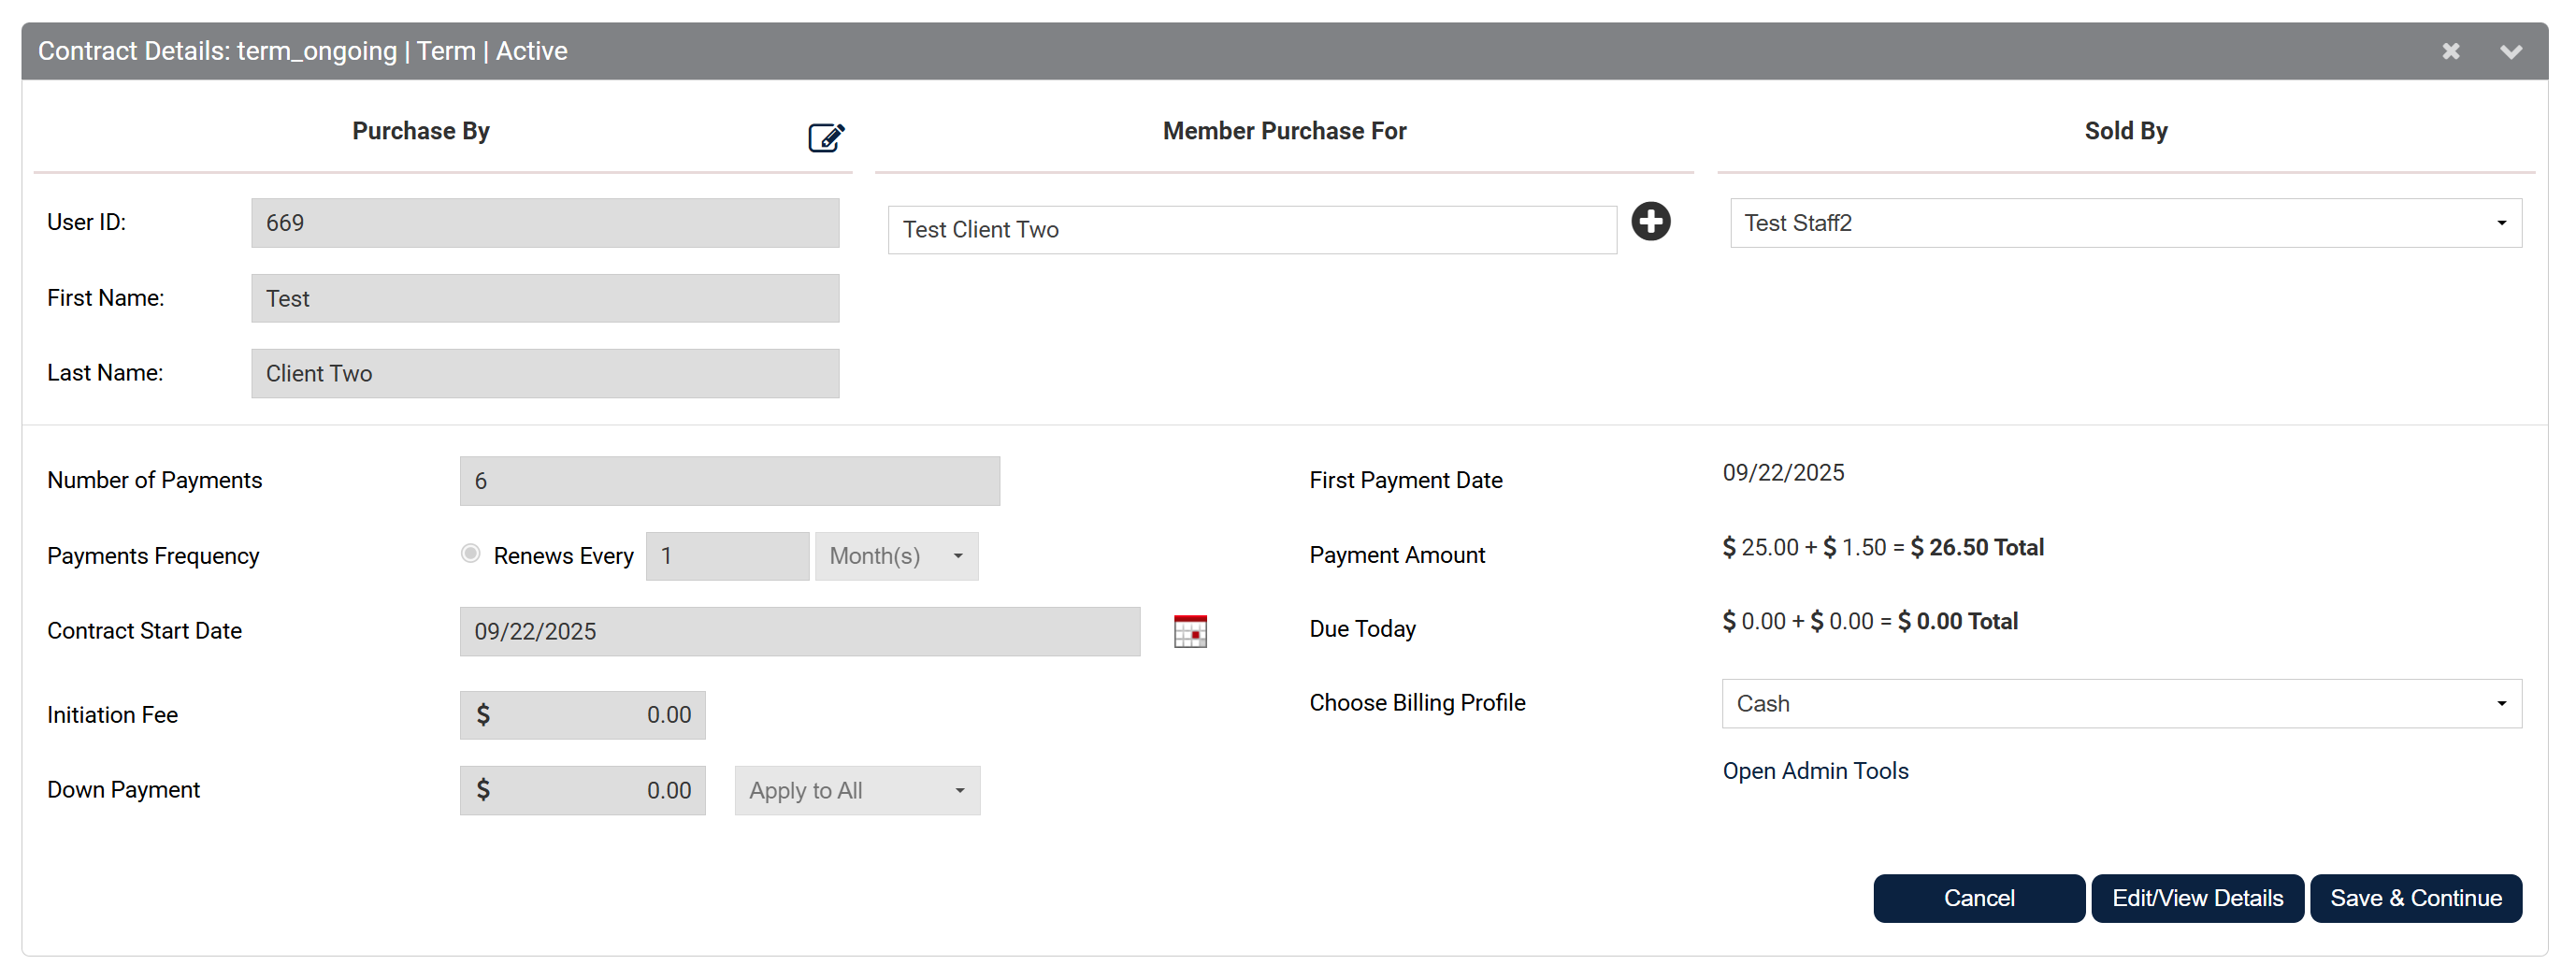Close the Contract Details panel
The image size is (2576, 979).
(x=2450, y=51)
